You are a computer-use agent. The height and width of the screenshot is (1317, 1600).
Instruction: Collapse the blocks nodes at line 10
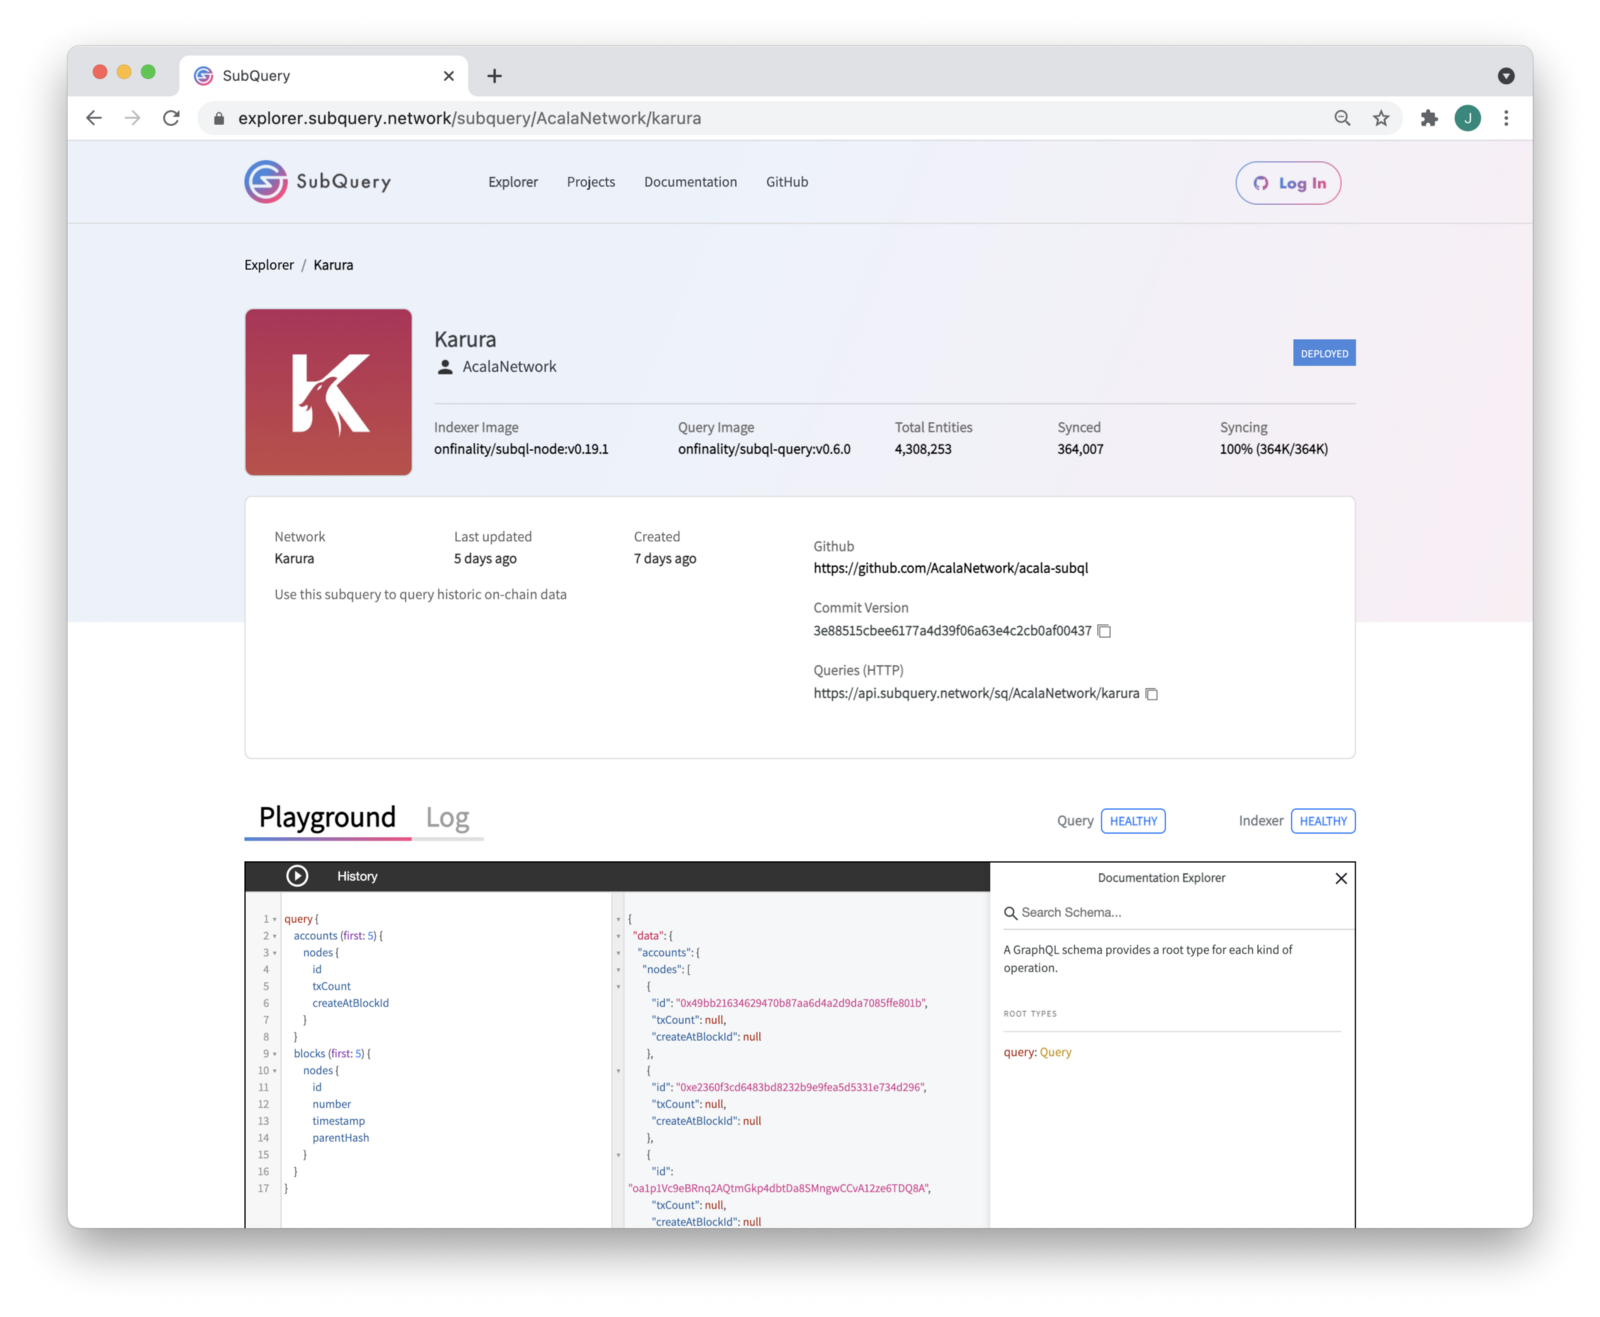coord(275,1071)
